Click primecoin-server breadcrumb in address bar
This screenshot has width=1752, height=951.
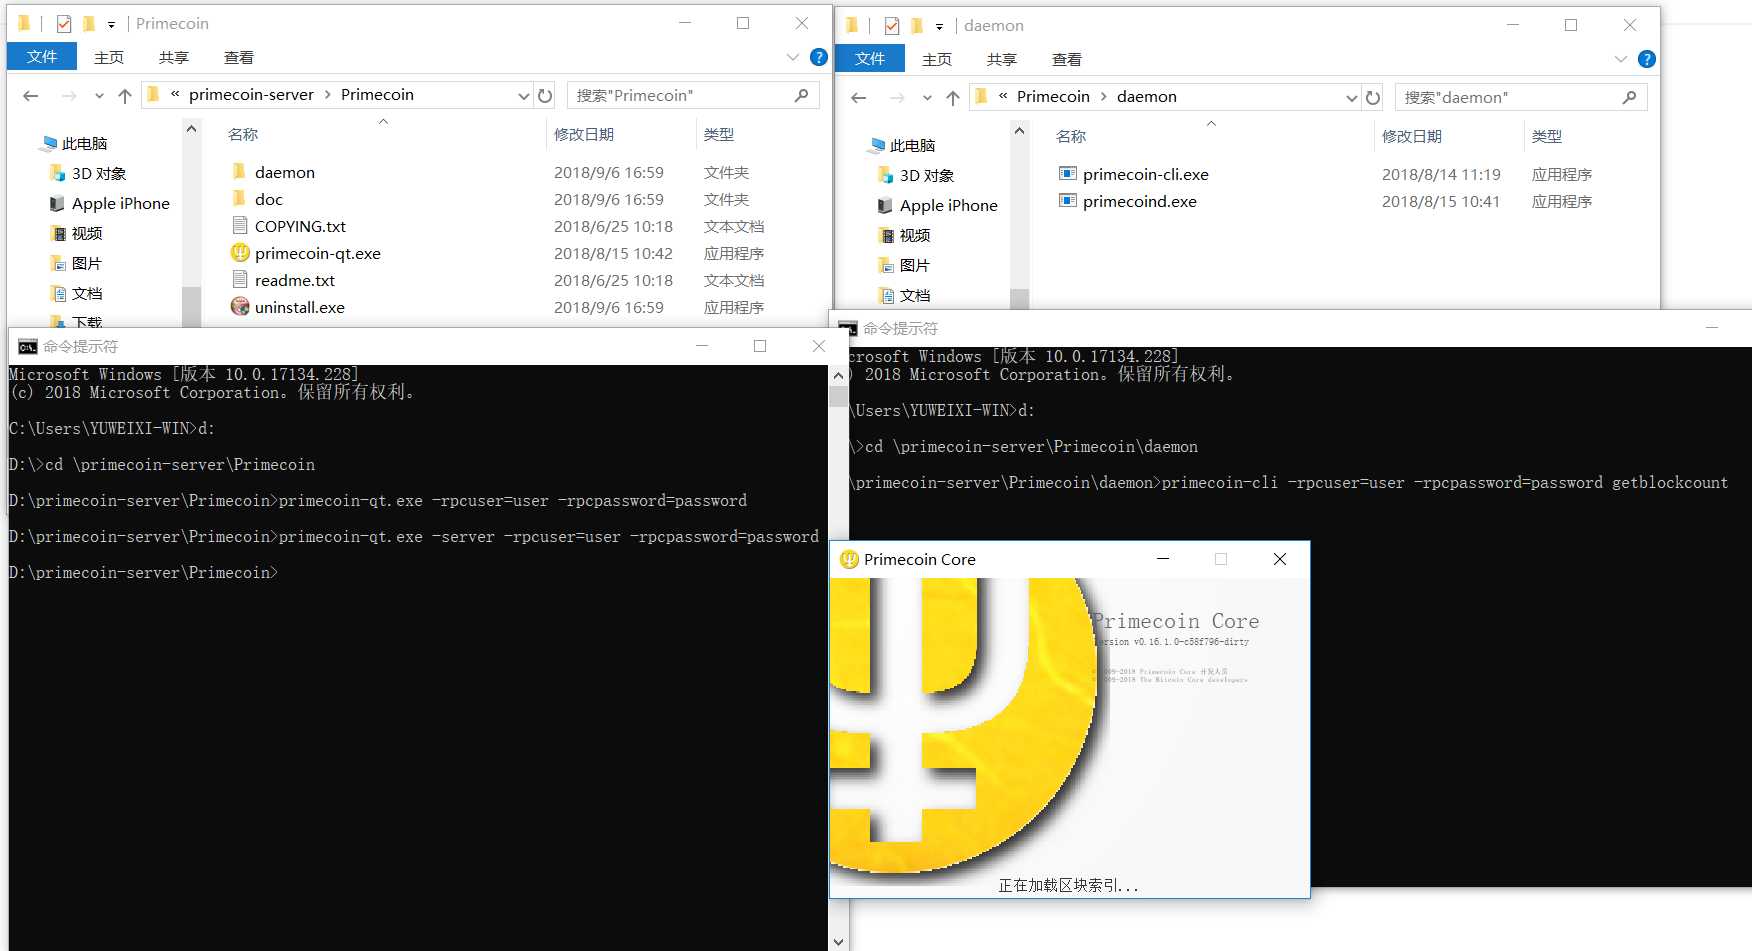(251, 94)
